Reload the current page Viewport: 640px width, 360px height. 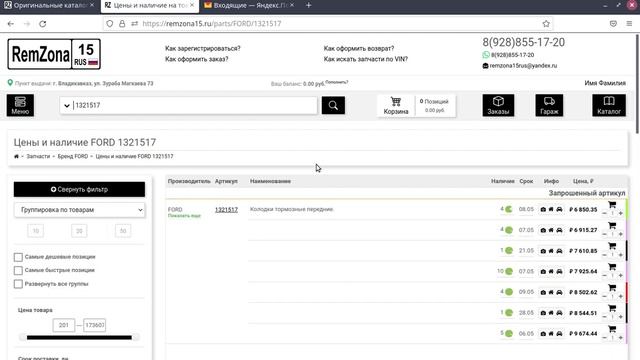42,24
